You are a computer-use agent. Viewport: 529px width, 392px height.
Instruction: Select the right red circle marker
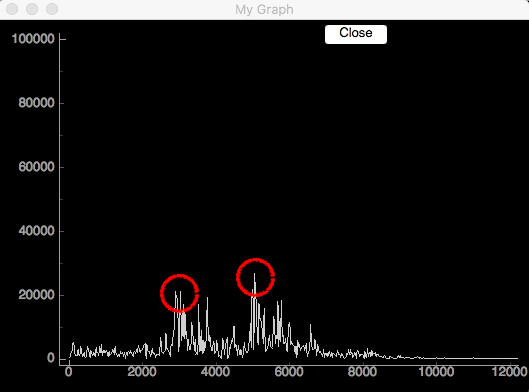click(255, 277)
